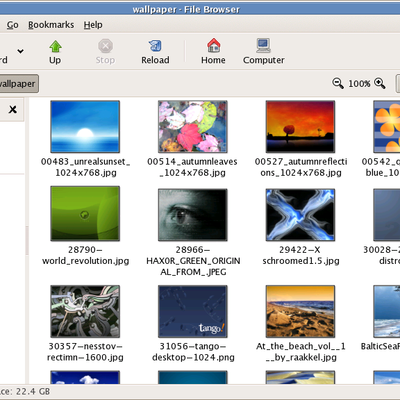Select the green world_revolution thumbnail
400x400 pixels.
pyautogui.click(x=85, y=213)
